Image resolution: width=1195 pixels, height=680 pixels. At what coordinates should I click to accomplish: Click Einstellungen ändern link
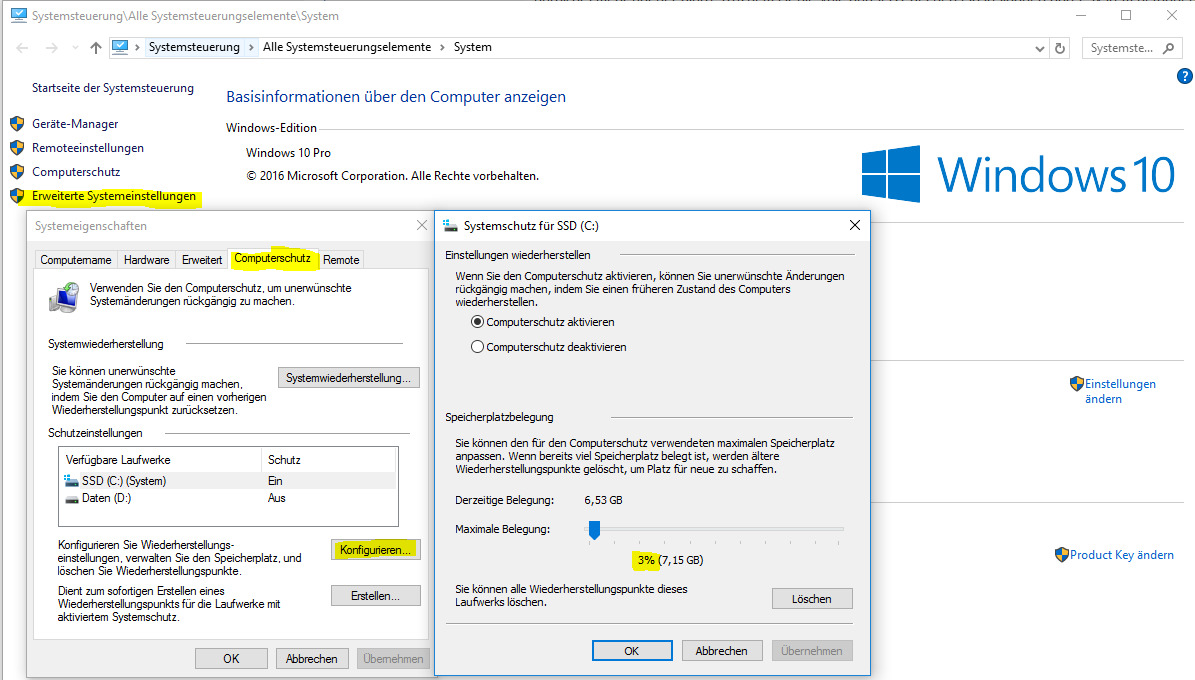[x=1120, y=391]
